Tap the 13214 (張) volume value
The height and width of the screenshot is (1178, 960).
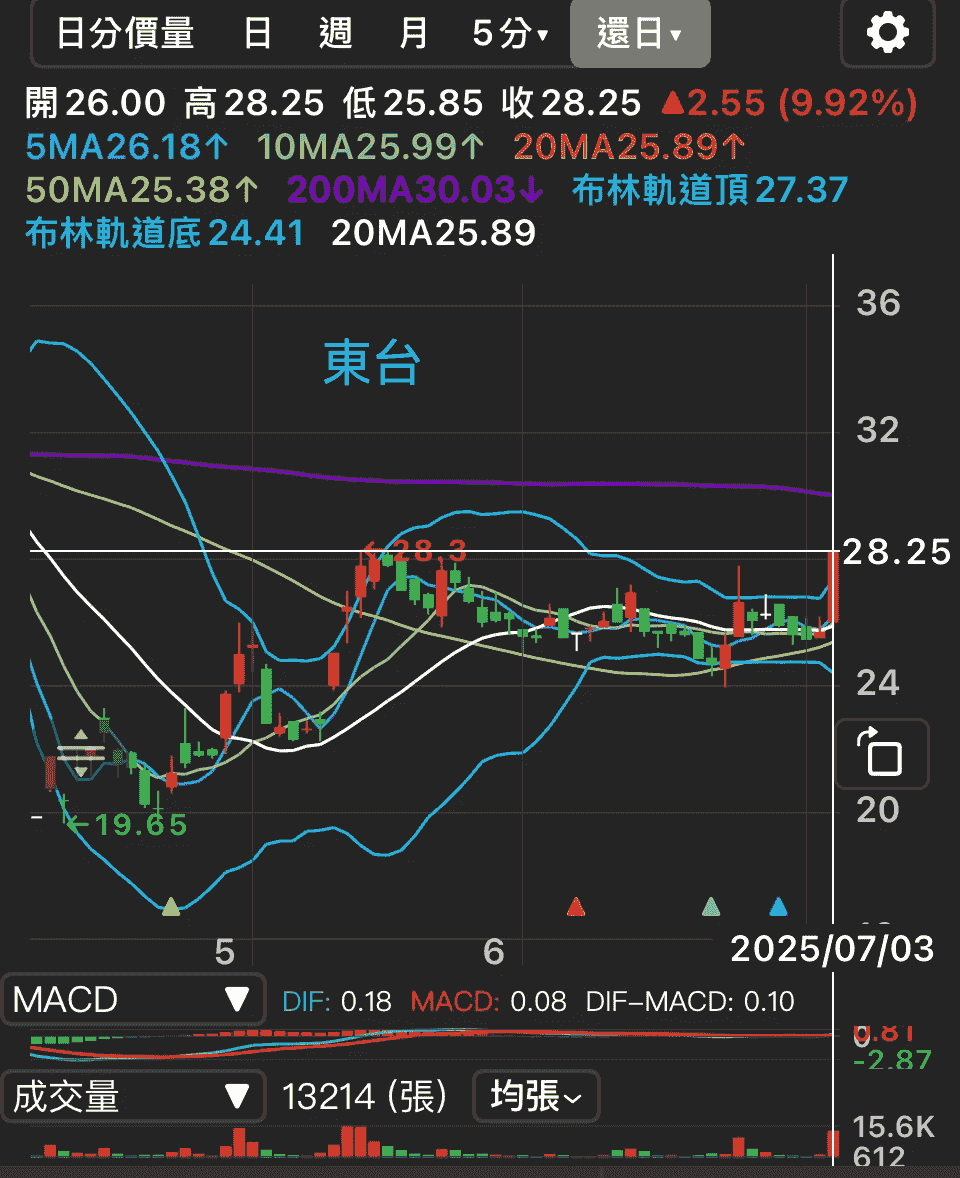coord(364,1097)
